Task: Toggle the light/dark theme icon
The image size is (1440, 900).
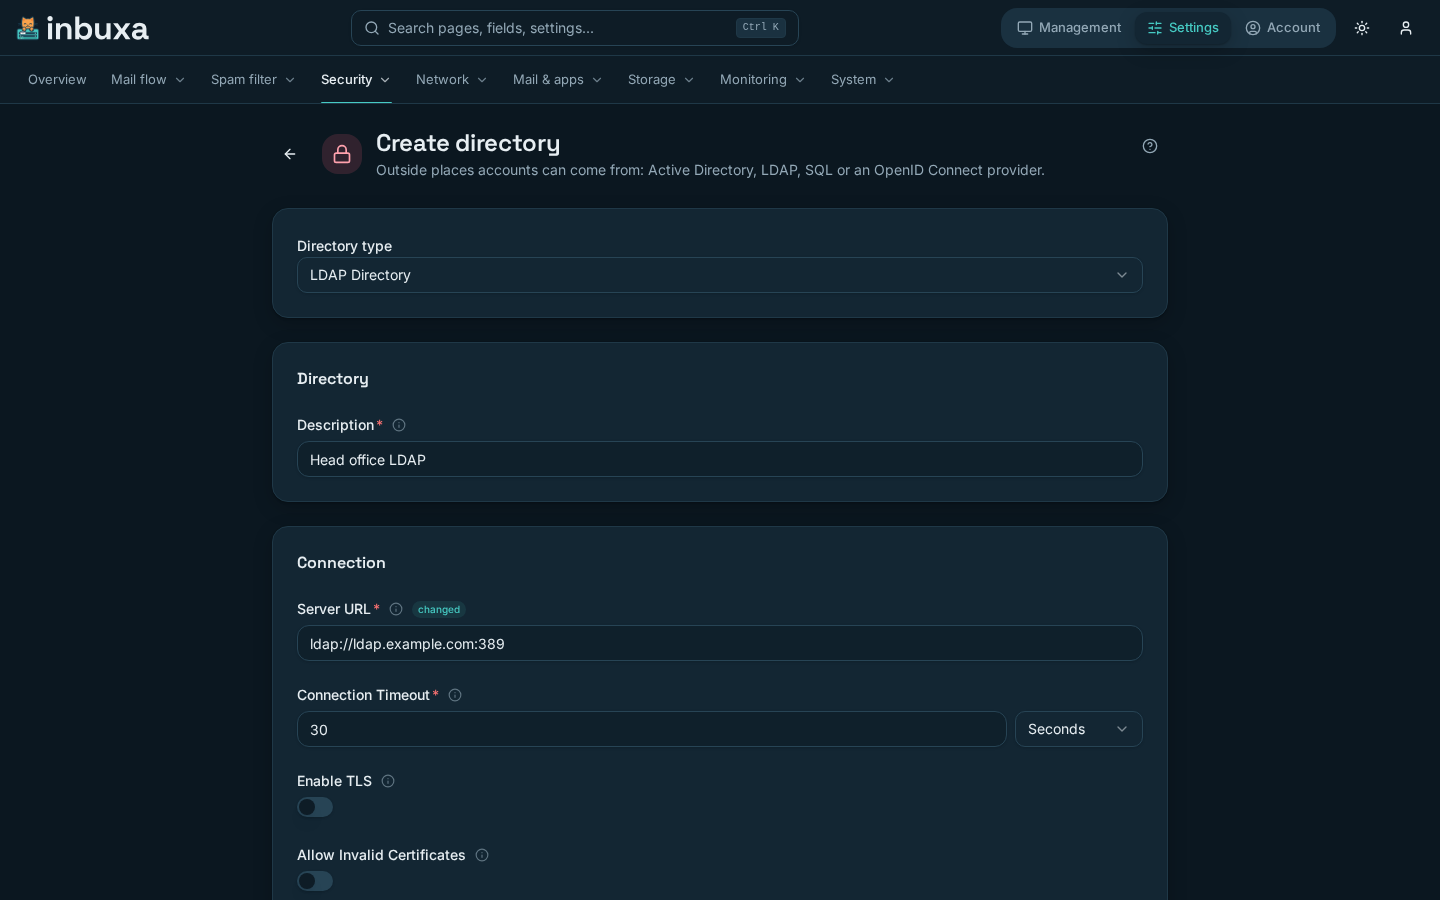Action: click(x=1362, y=28)
